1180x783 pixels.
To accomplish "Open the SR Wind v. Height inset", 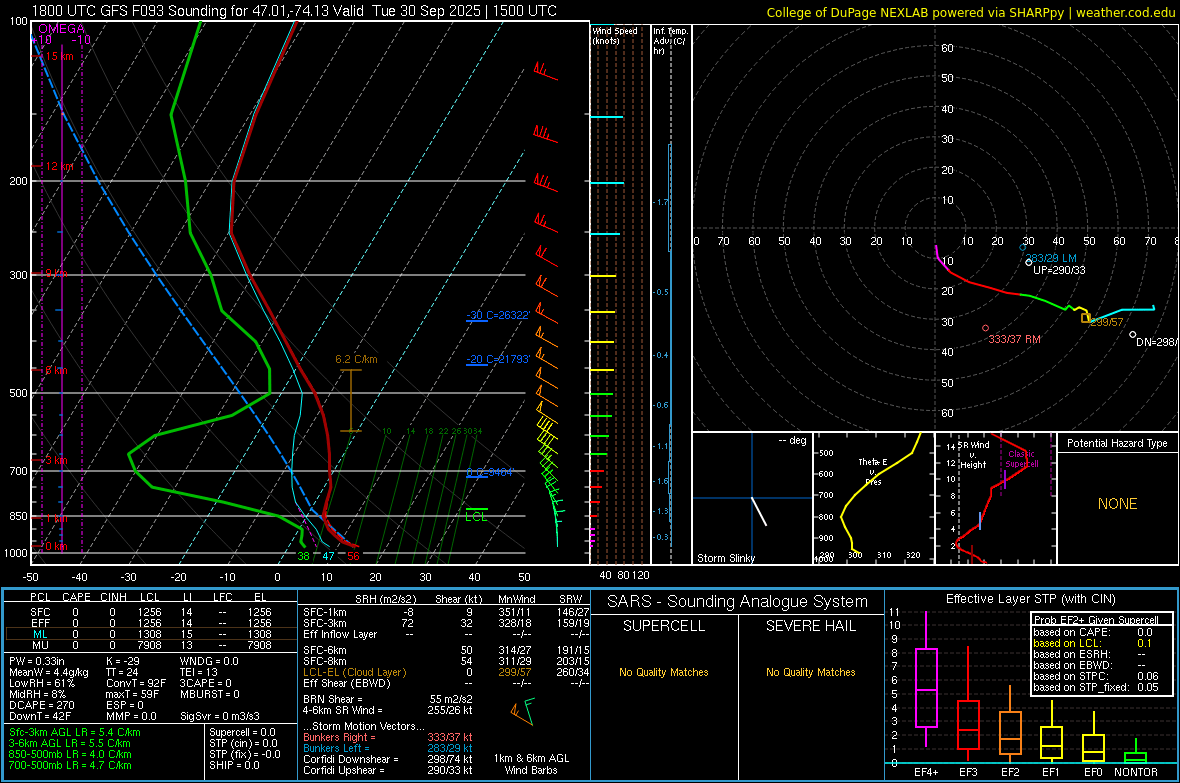I will [x=994, y=498].
